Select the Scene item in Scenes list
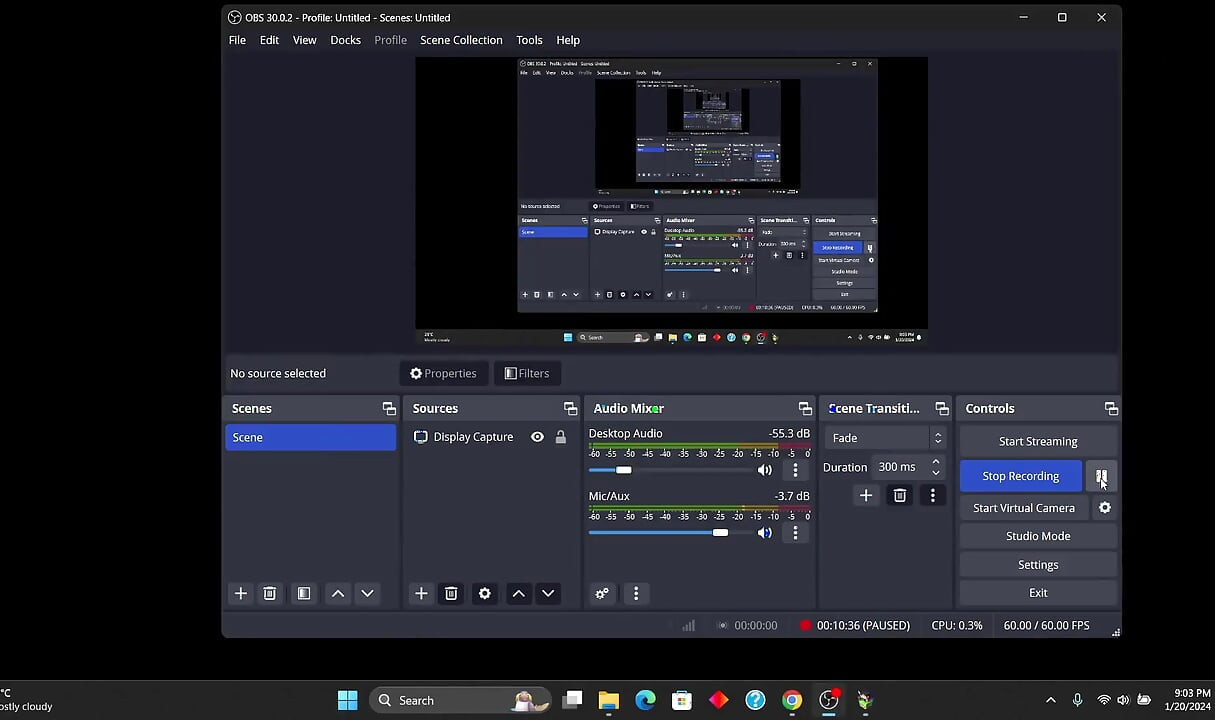Viewport: 1215px width, 720px height. coord(310,437)
